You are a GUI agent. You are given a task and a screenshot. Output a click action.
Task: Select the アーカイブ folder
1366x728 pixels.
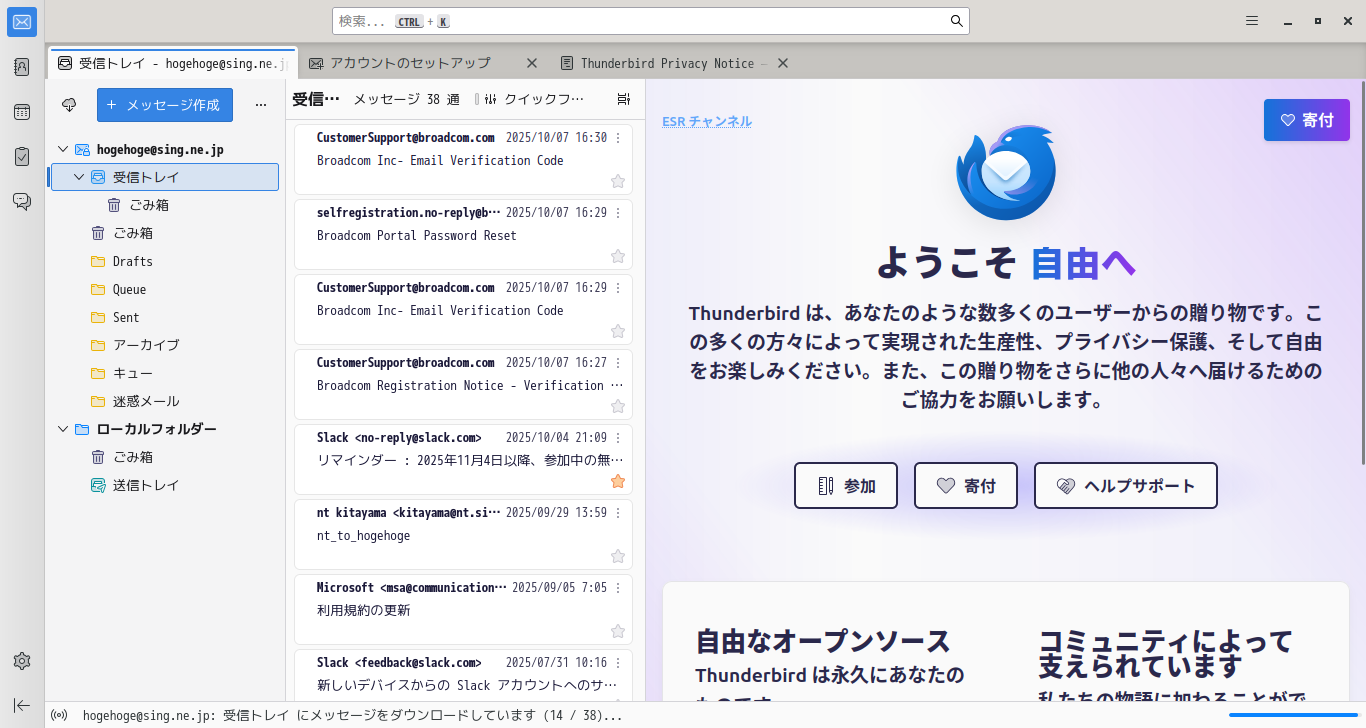coord(163,345)
